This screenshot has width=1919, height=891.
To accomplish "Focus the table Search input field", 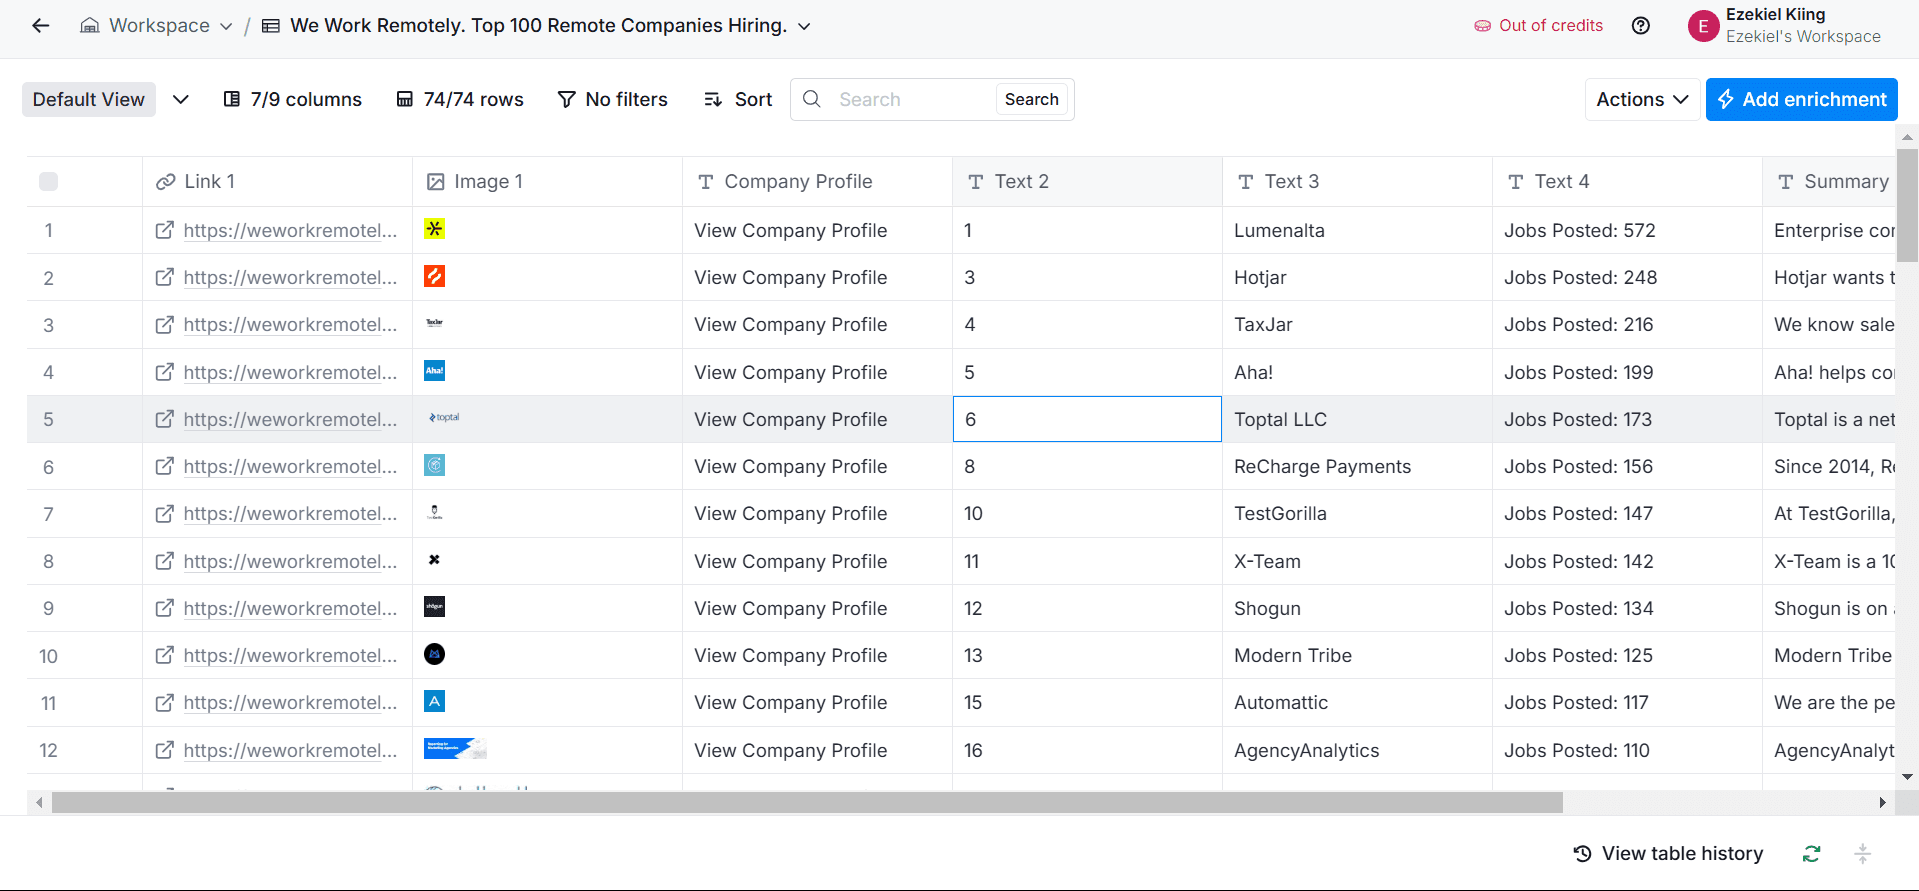I will tap(912, 99).
